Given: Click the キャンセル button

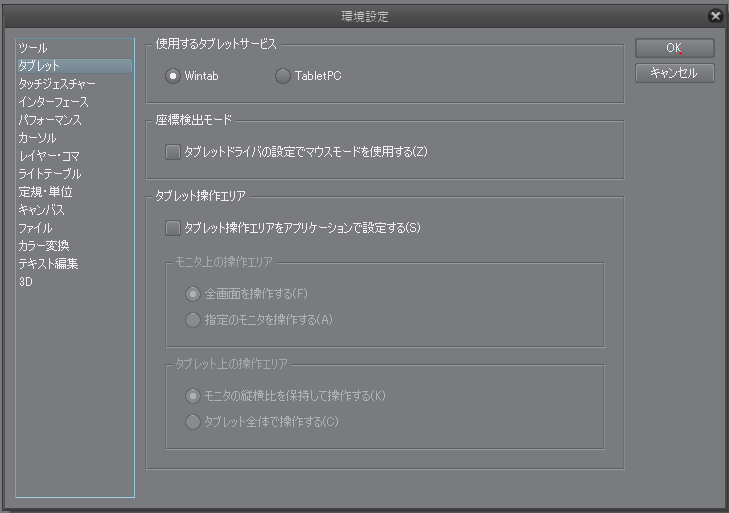Looking at the screenshot, I should click(675, 73).
